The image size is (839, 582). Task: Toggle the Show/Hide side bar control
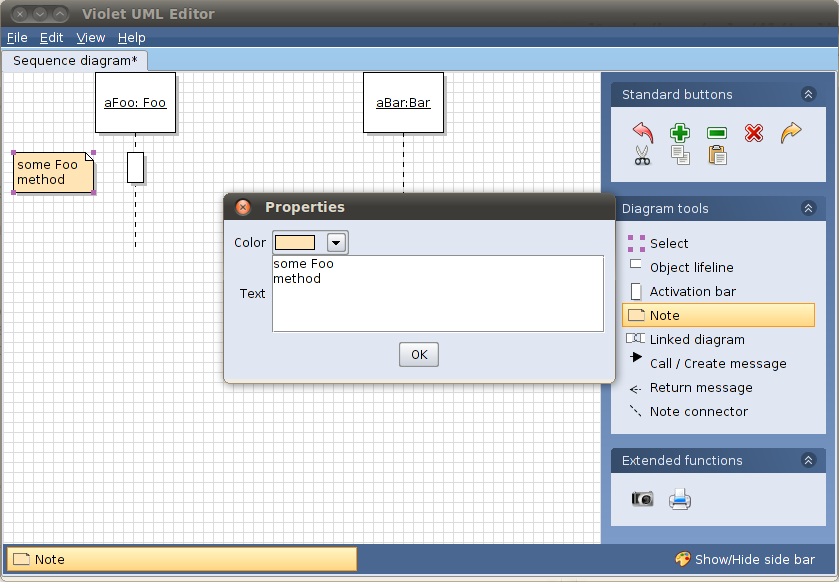tap(745, 560)
